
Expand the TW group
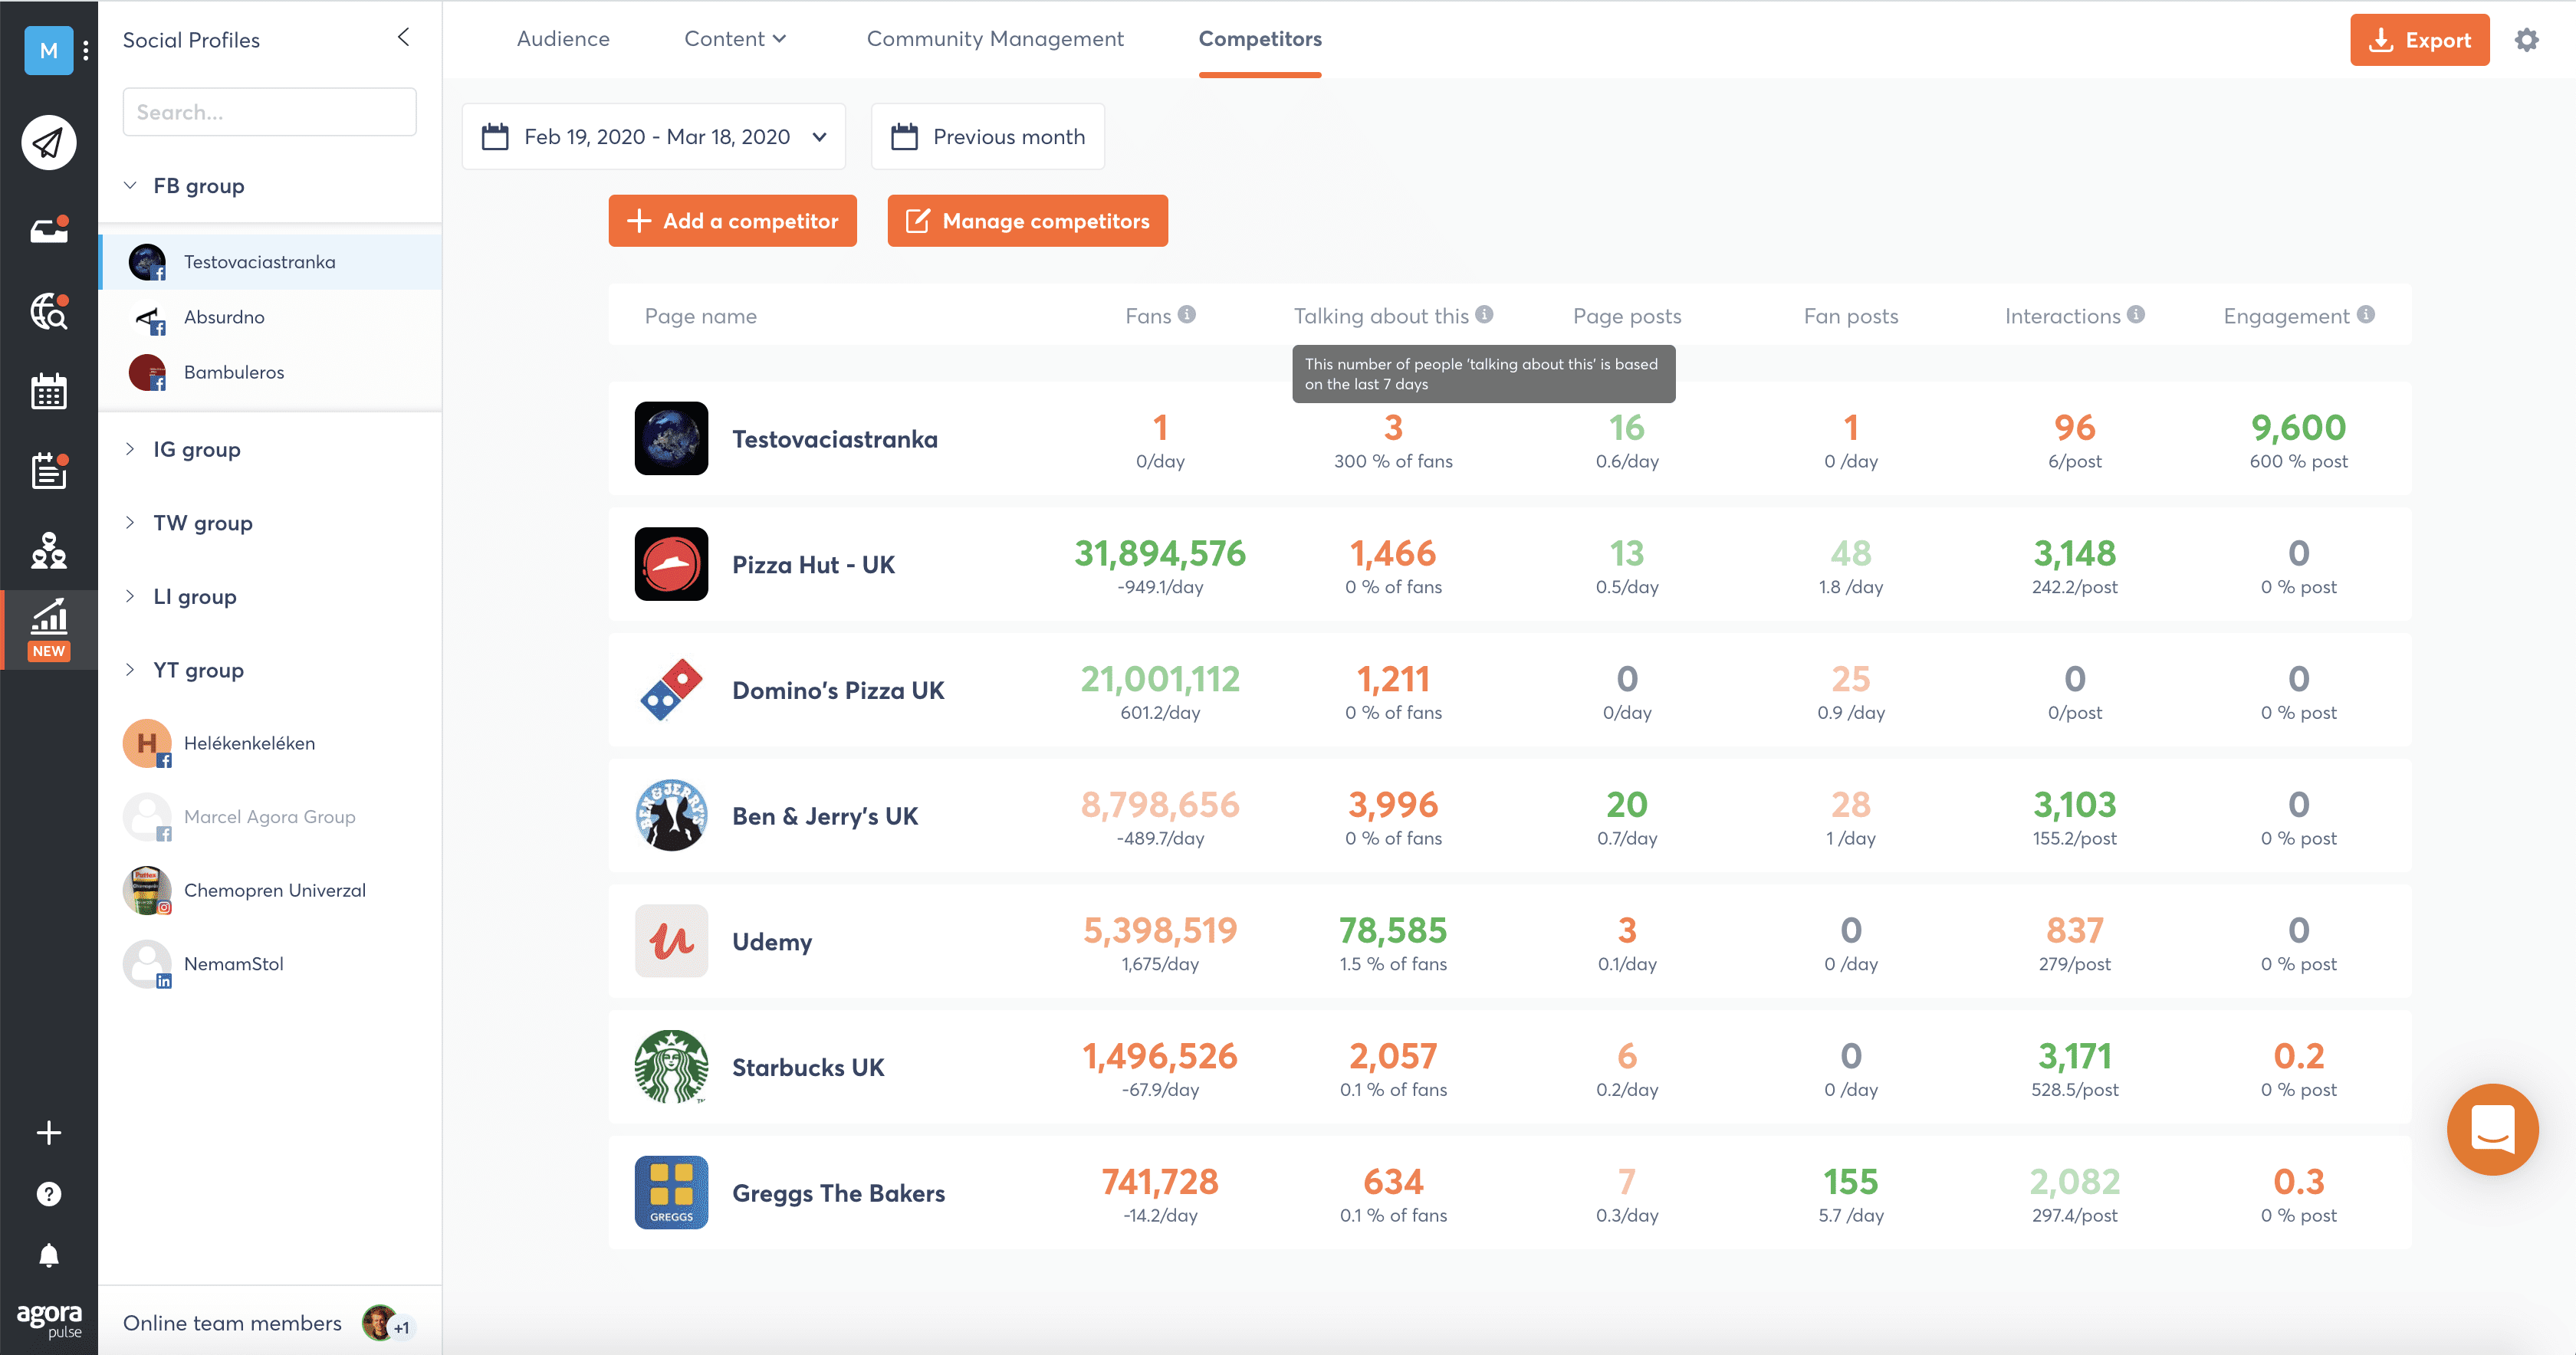130,523
